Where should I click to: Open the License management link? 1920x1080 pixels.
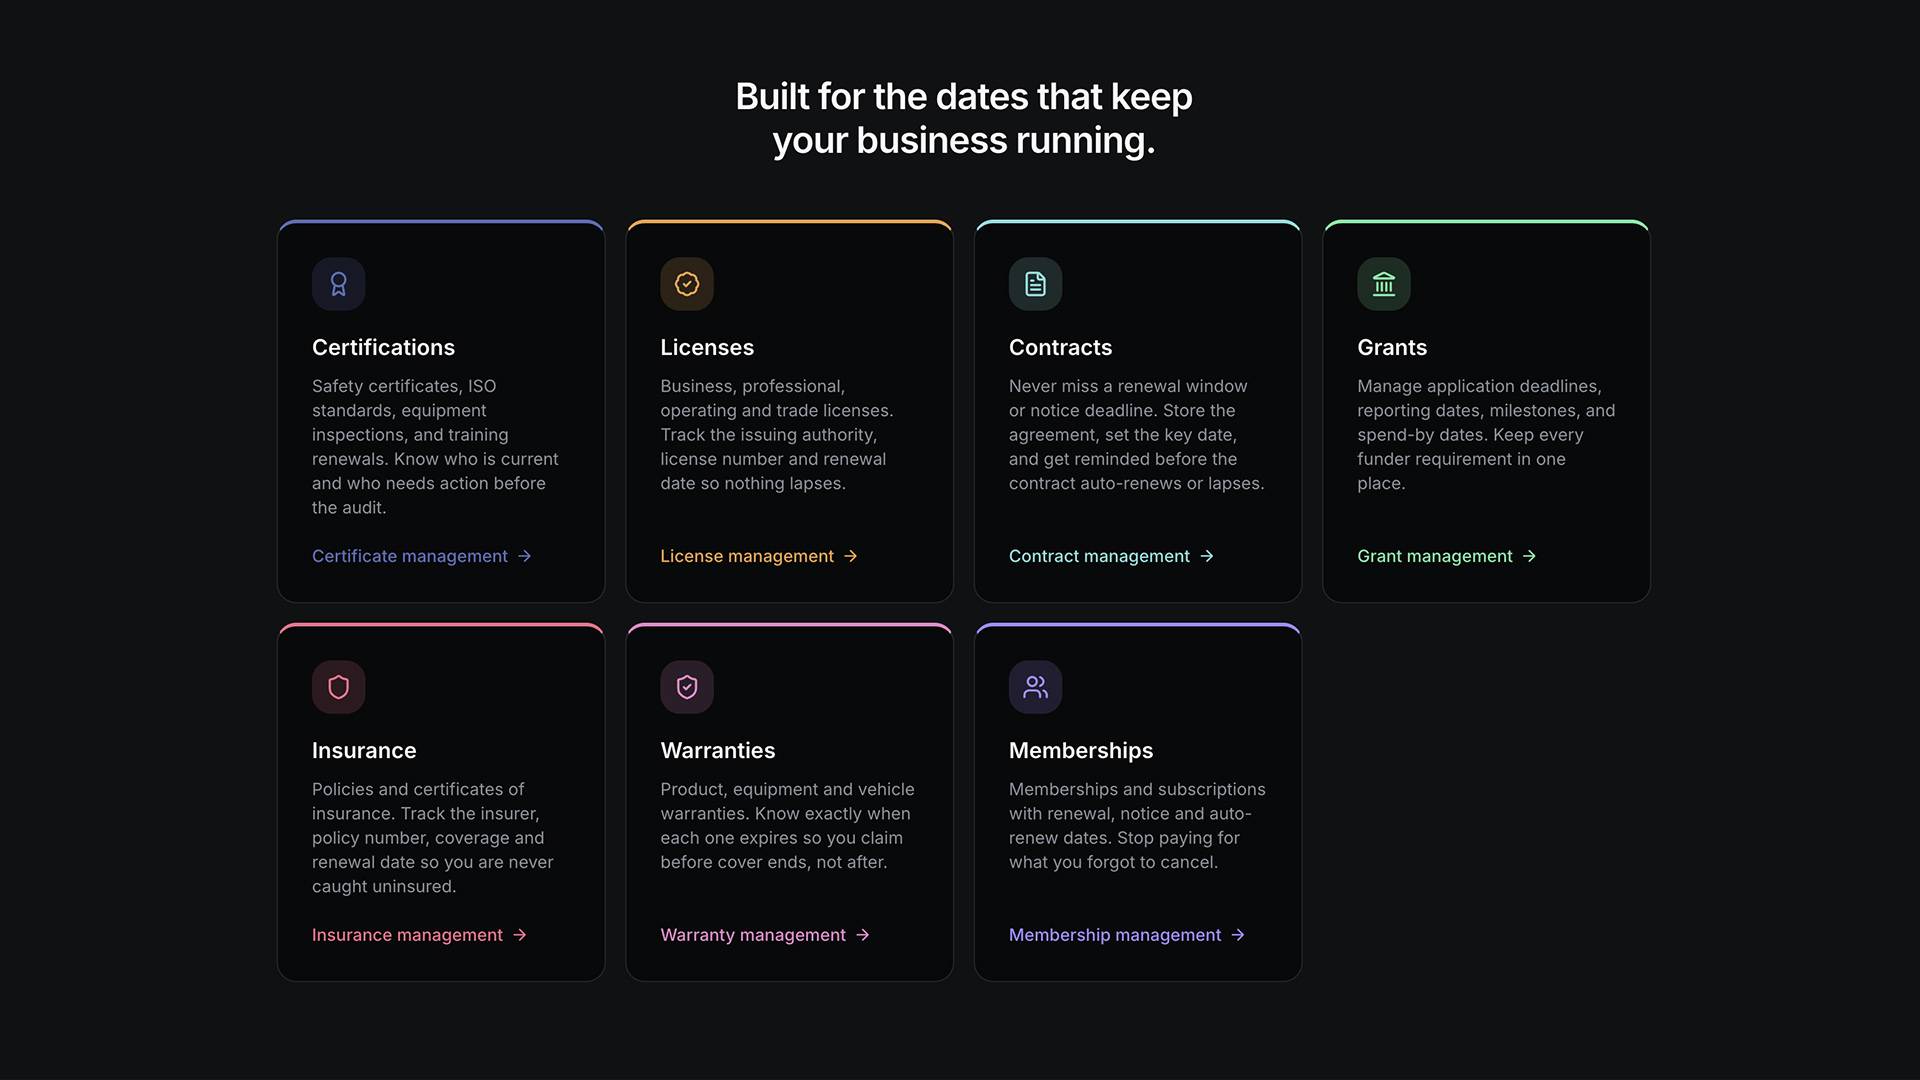pos(759,556)
